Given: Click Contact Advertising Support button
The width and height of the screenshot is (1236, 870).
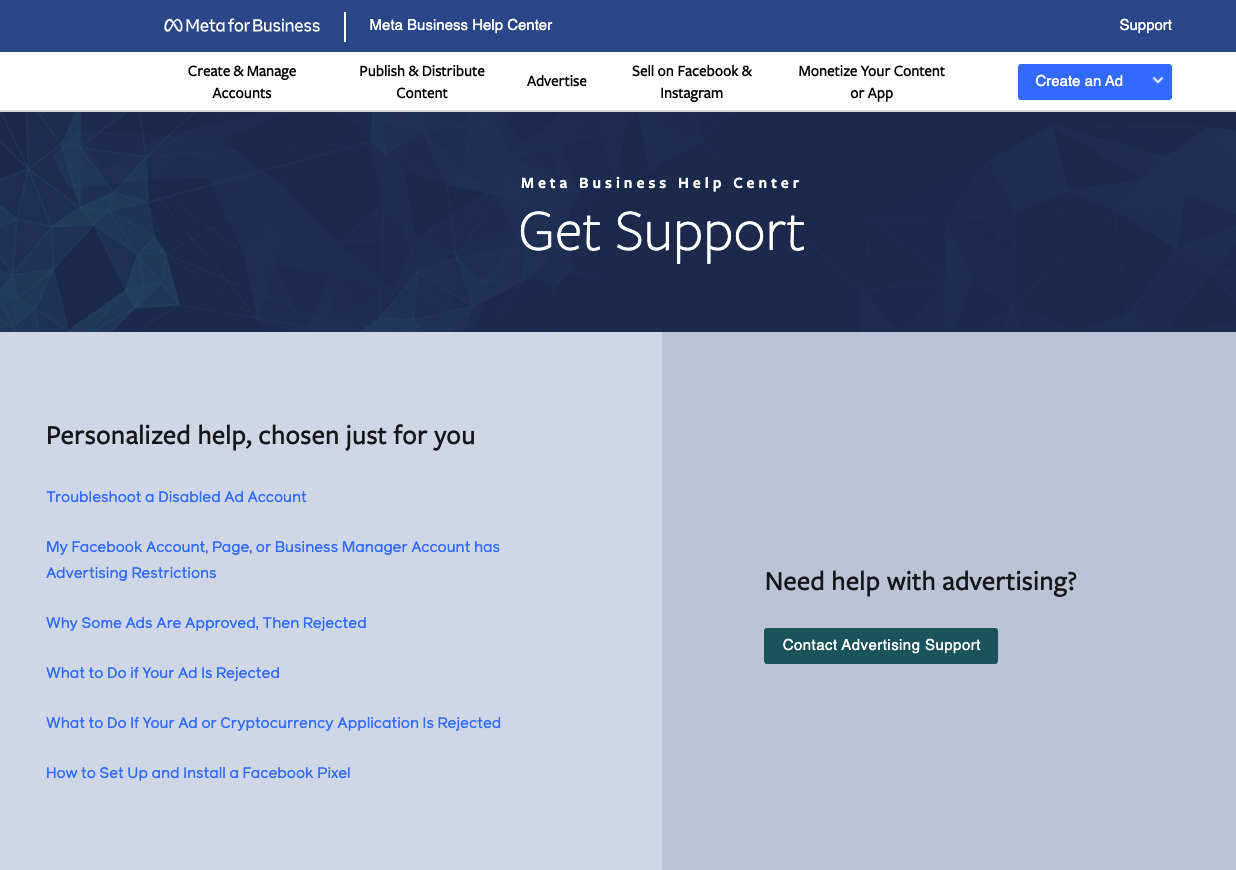Looking at the screenshot, I should (881, 645).
